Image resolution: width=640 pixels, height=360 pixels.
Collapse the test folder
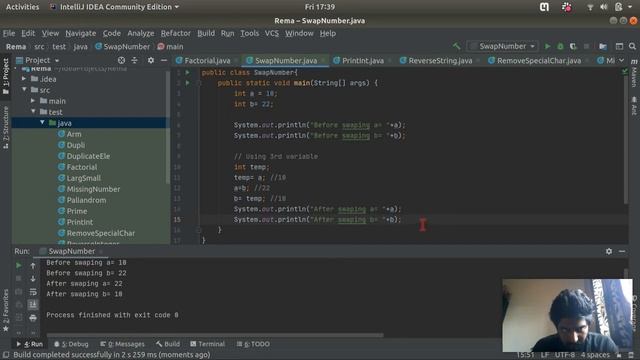pos(33,111)
